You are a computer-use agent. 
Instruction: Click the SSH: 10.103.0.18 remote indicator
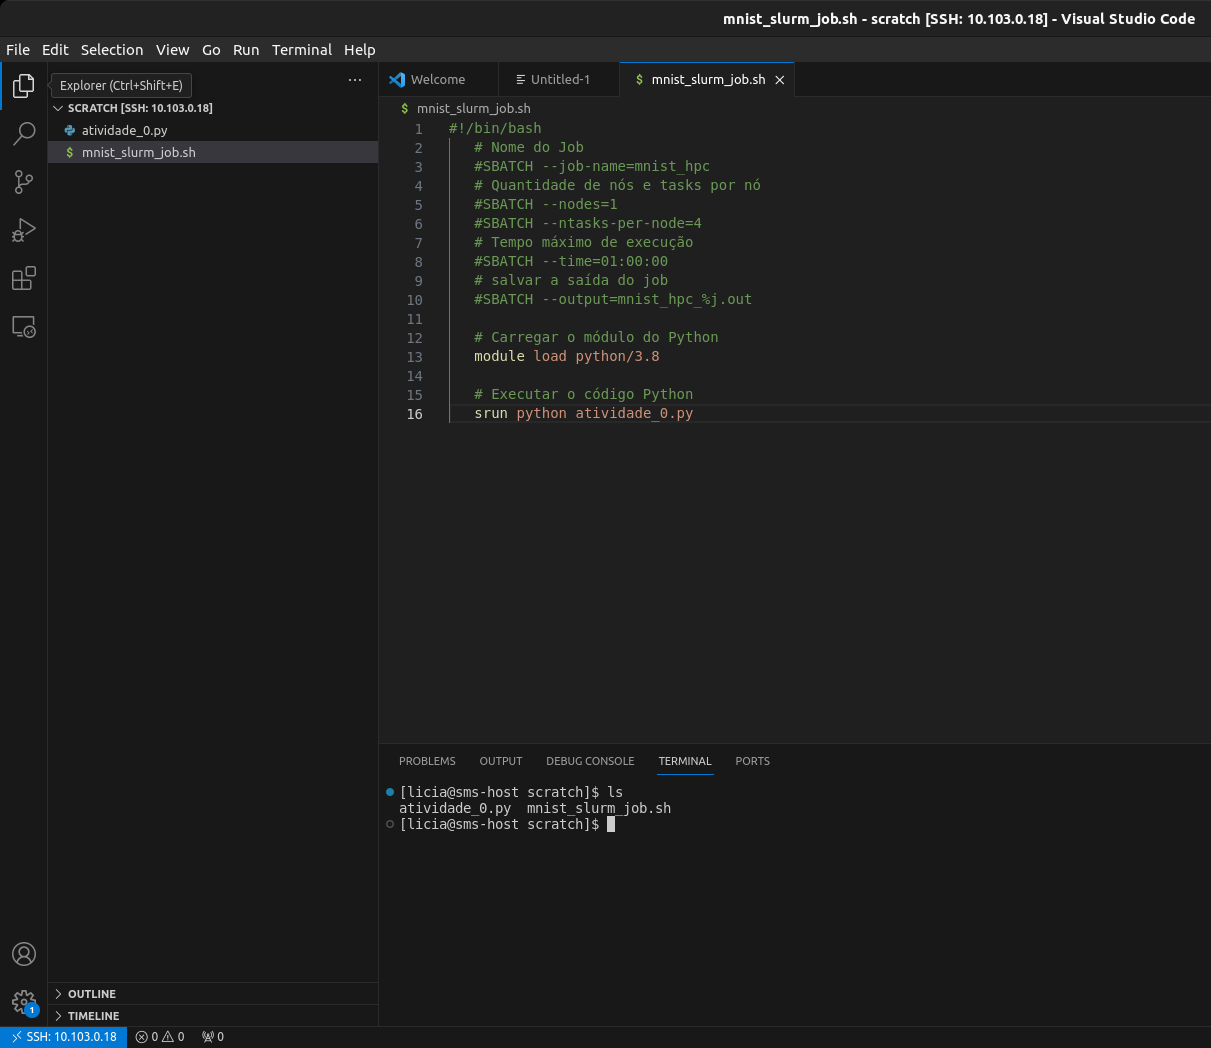pyautogui.click(x=64, y=1037)
